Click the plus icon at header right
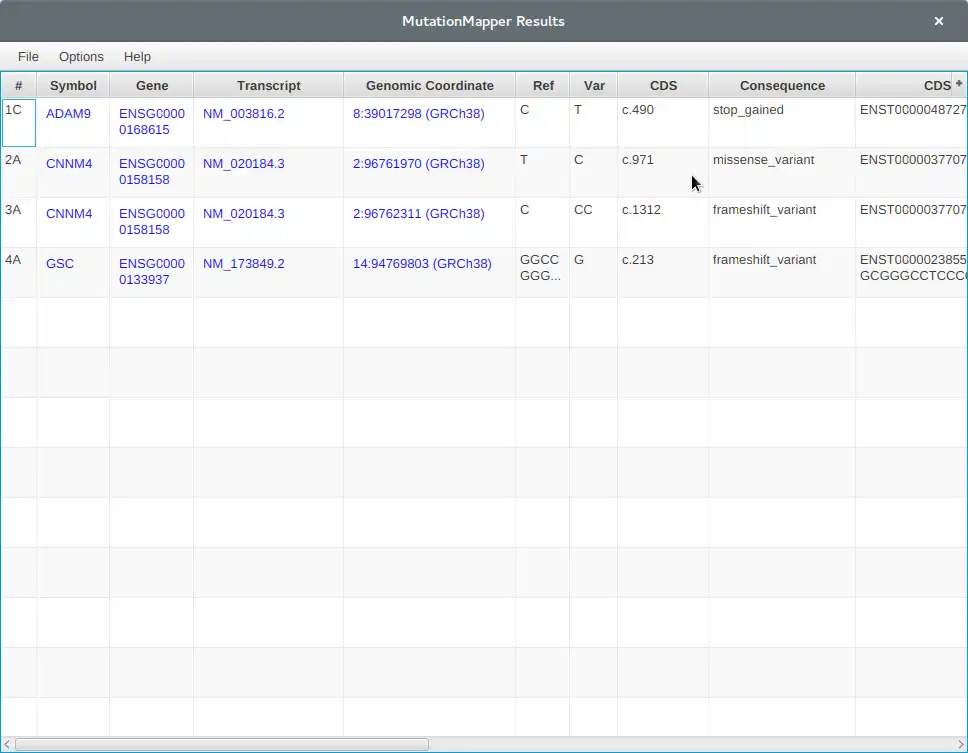 point(959,83)
